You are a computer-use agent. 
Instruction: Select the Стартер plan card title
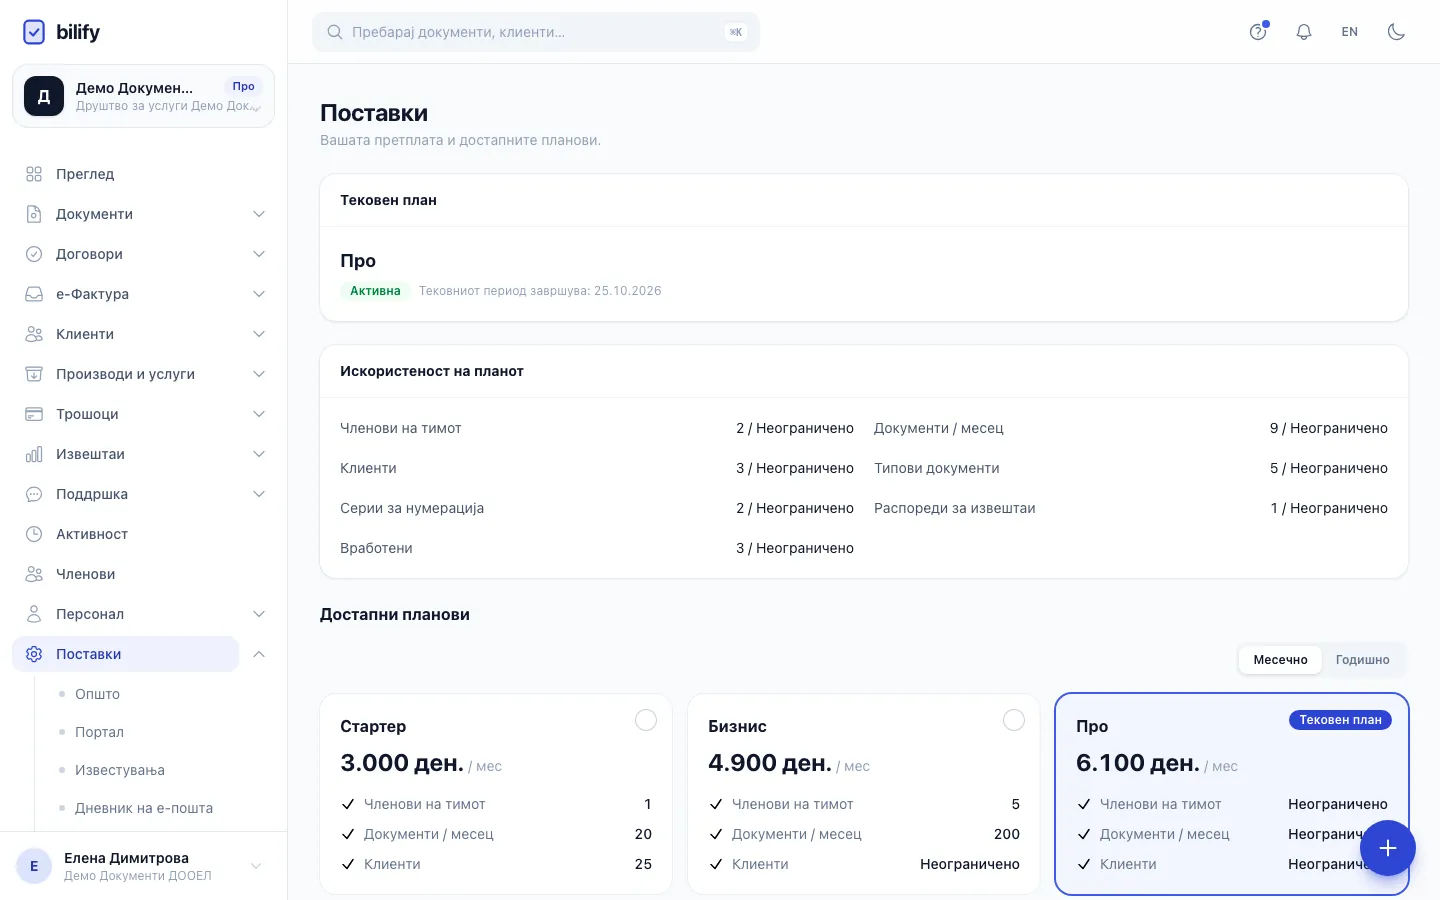(373, 726)
